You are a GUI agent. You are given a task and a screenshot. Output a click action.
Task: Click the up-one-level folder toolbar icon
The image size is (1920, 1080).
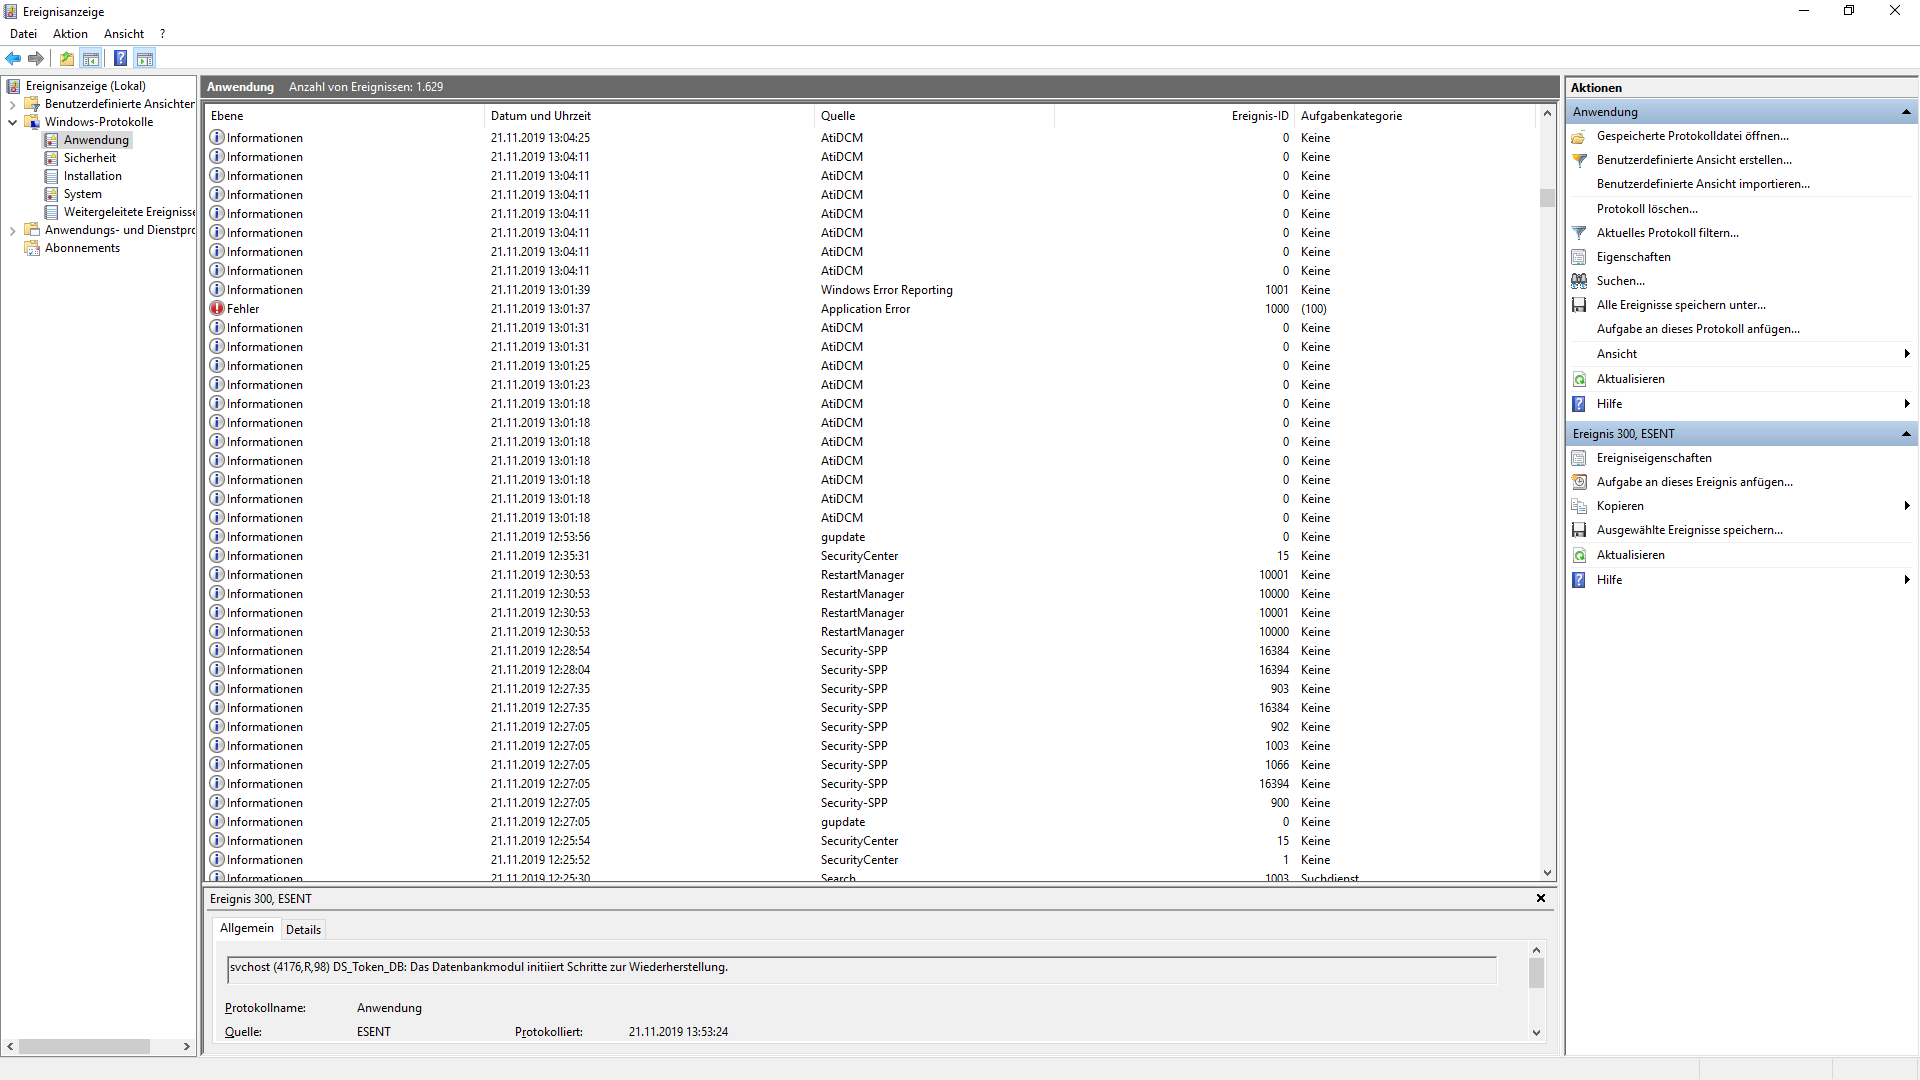[67, 58]
